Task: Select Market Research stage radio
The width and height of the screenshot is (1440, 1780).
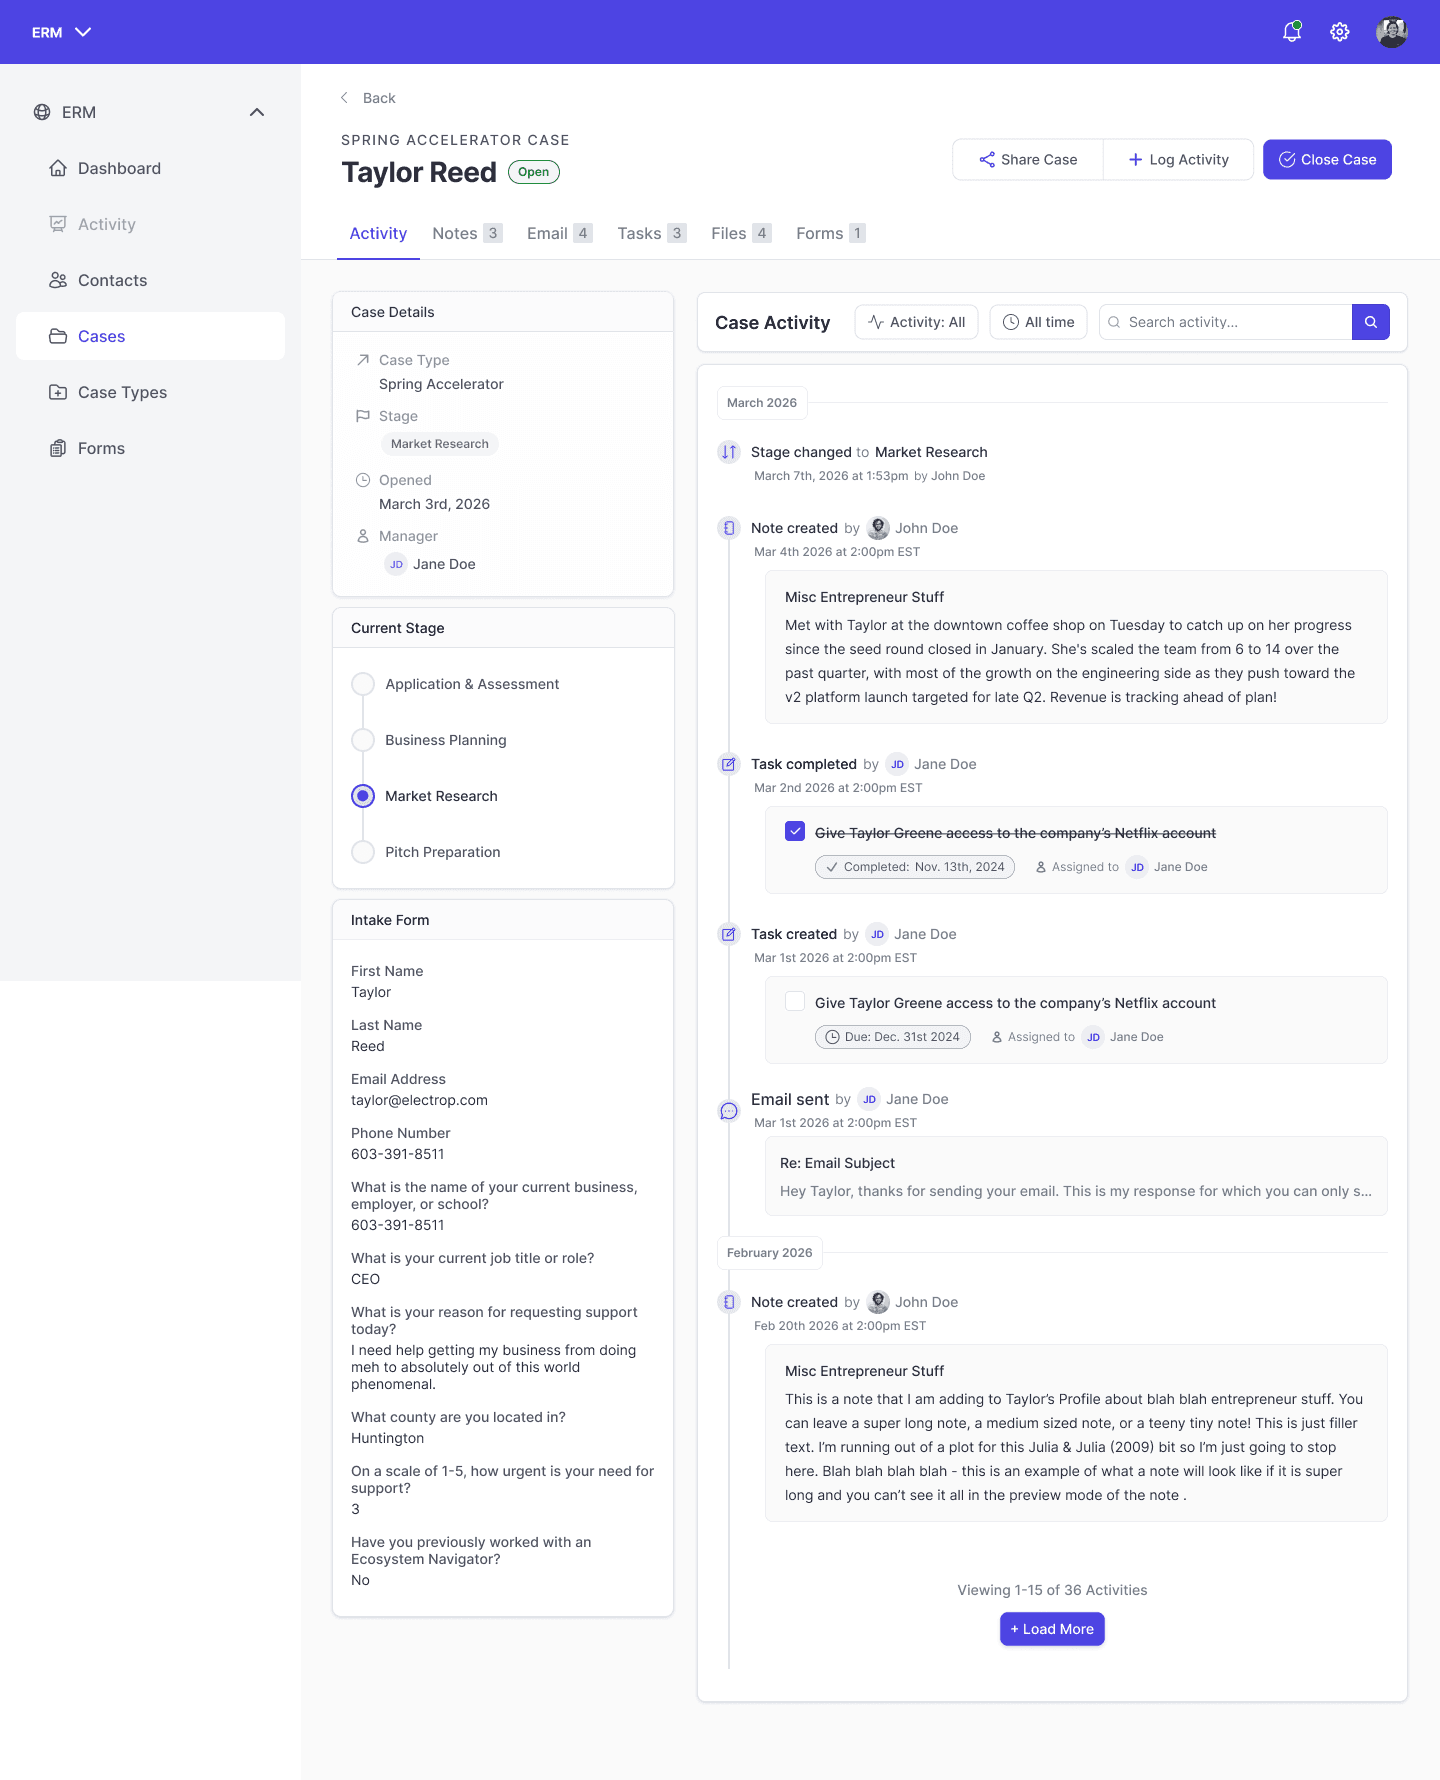Action: pyautogui.click(x=363, y=796)
